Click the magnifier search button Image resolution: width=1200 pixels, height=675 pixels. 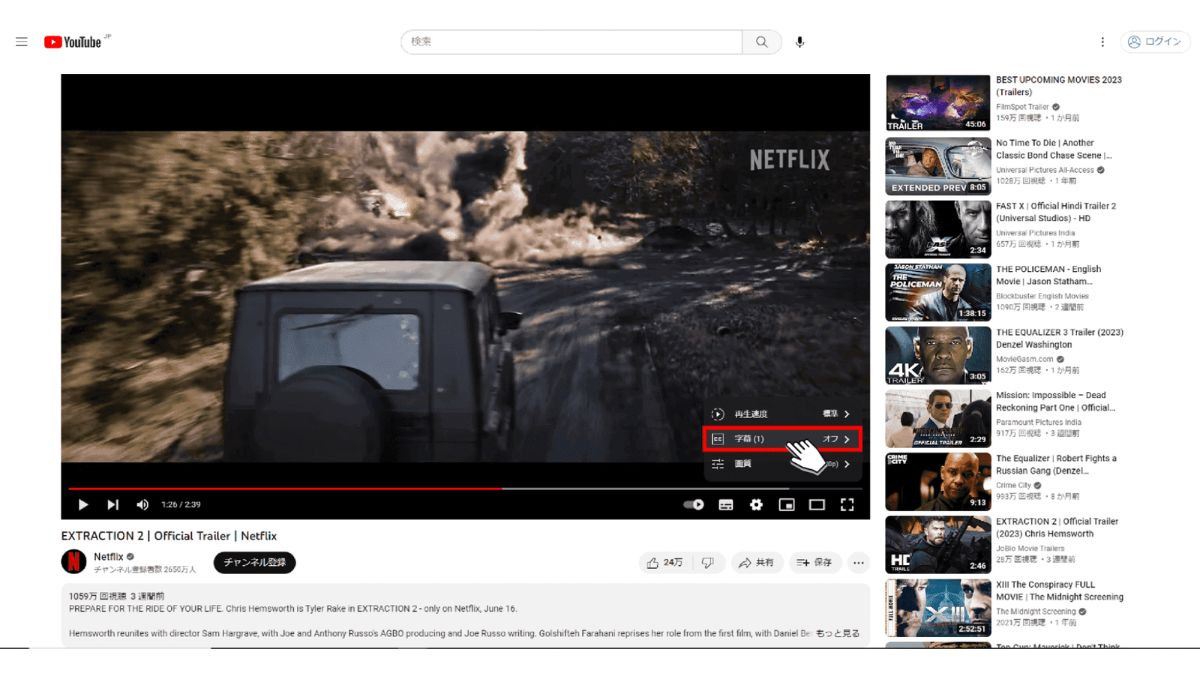[x=762, y=42]
